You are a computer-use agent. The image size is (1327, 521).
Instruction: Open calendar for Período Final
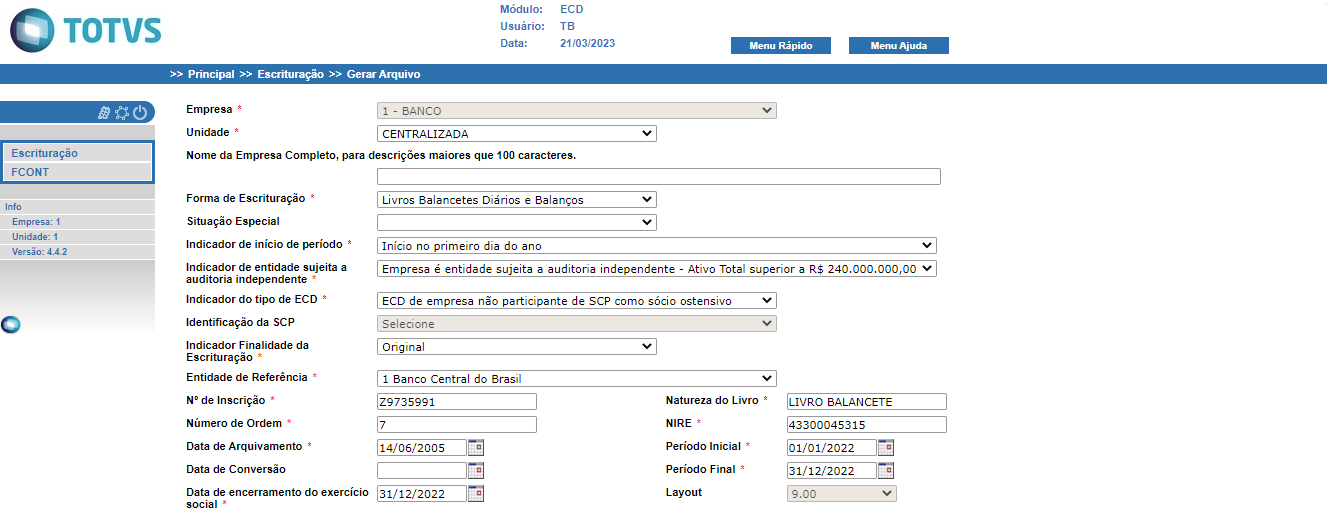click(886, 470)
